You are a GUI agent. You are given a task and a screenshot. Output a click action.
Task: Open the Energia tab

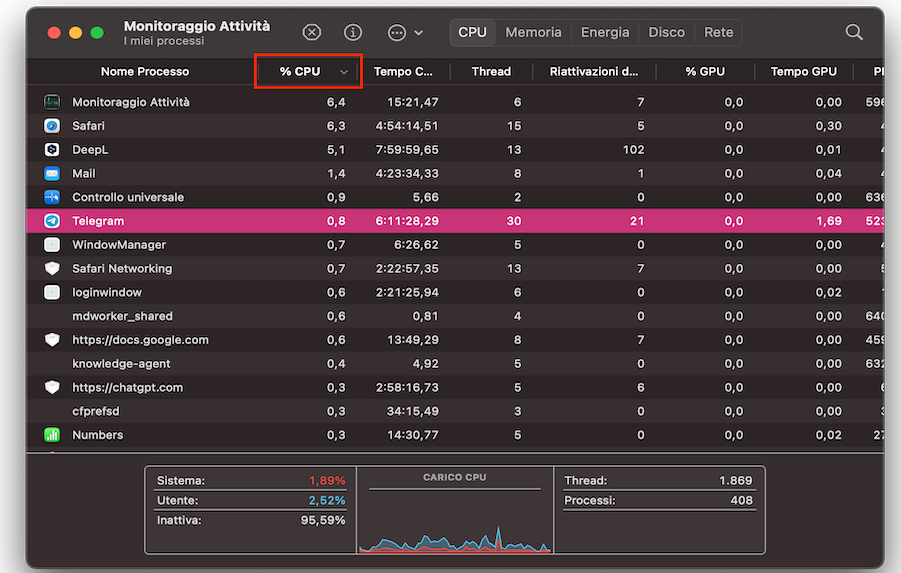click(605, 32)
